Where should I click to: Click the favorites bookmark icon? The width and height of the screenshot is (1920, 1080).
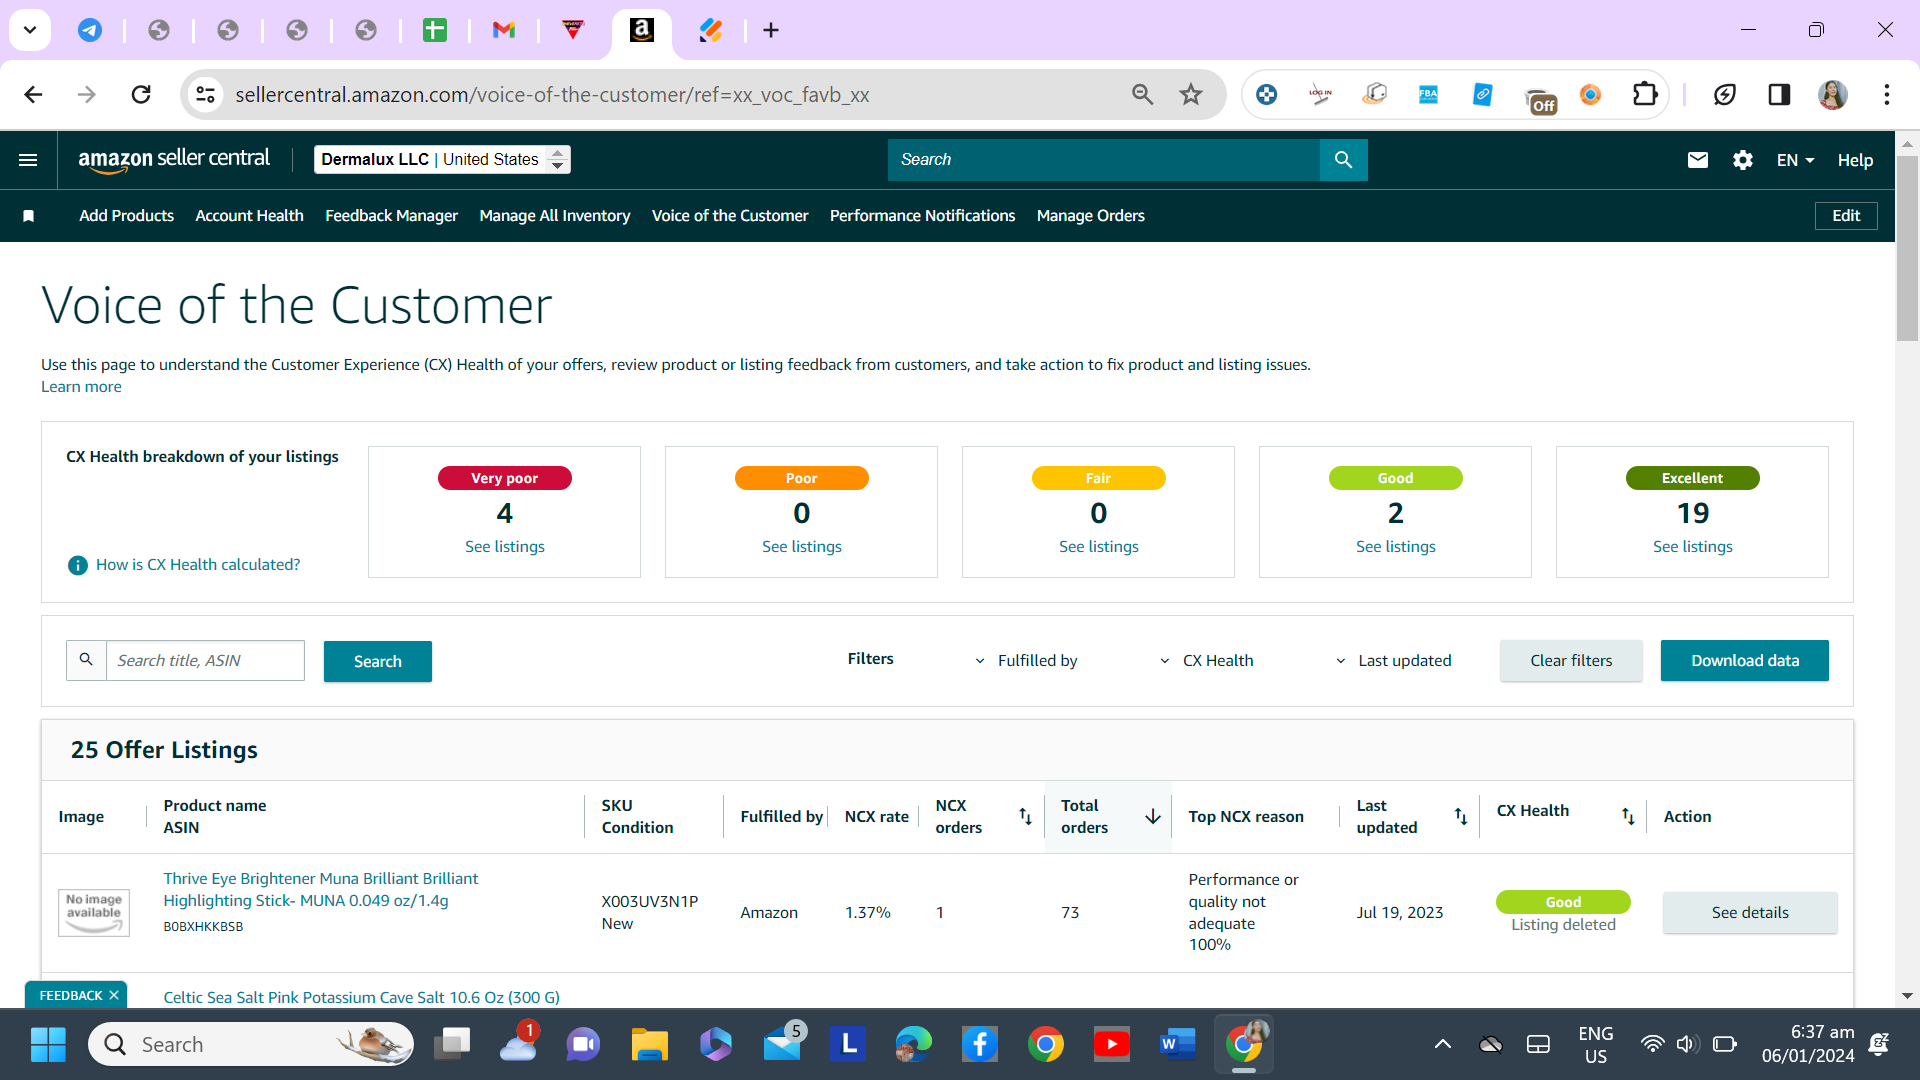(29, 216)
